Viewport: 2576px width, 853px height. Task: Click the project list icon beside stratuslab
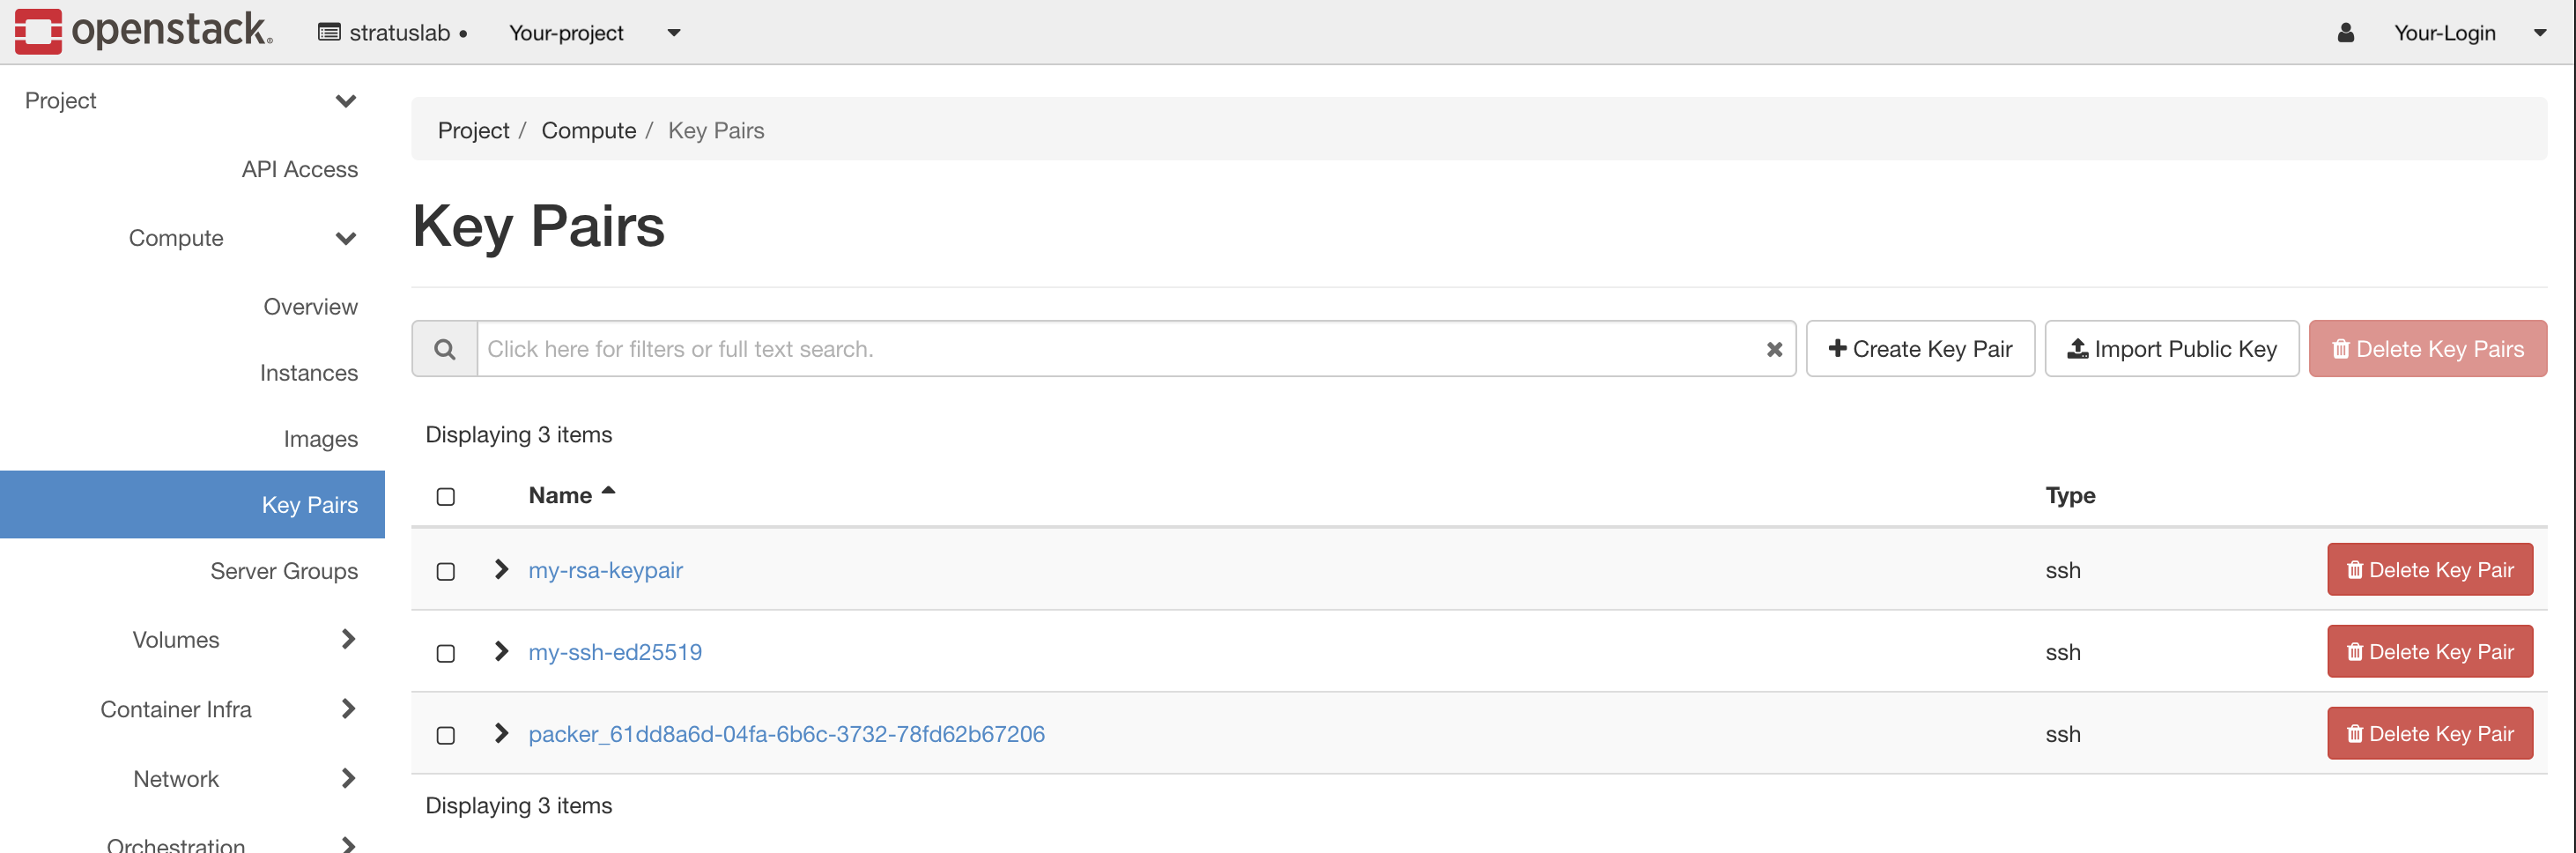click(330, 32)
